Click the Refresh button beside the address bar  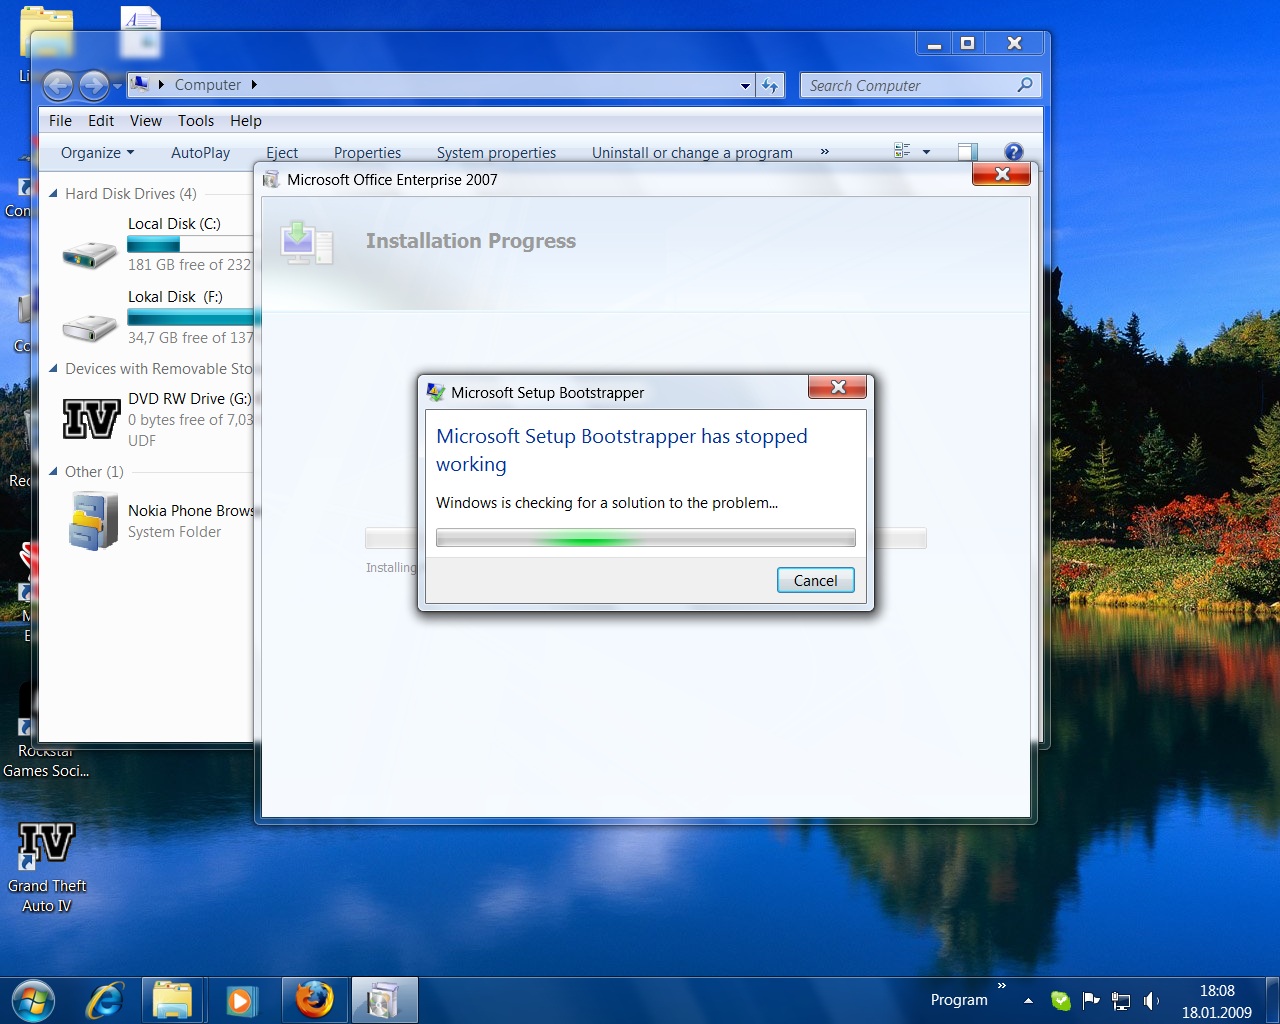pyautogui.click(x=770, y=86)
